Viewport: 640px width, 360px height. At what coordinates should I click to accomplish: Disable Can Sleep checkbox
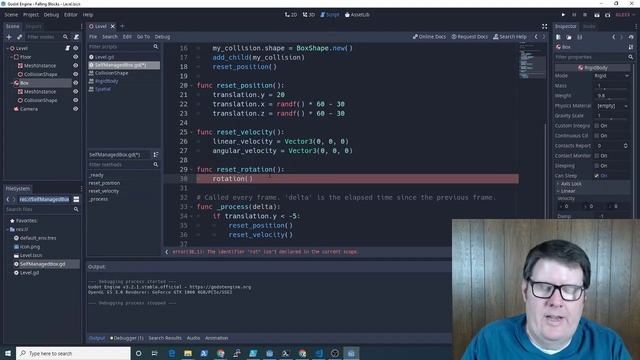[x=597, y=176]
